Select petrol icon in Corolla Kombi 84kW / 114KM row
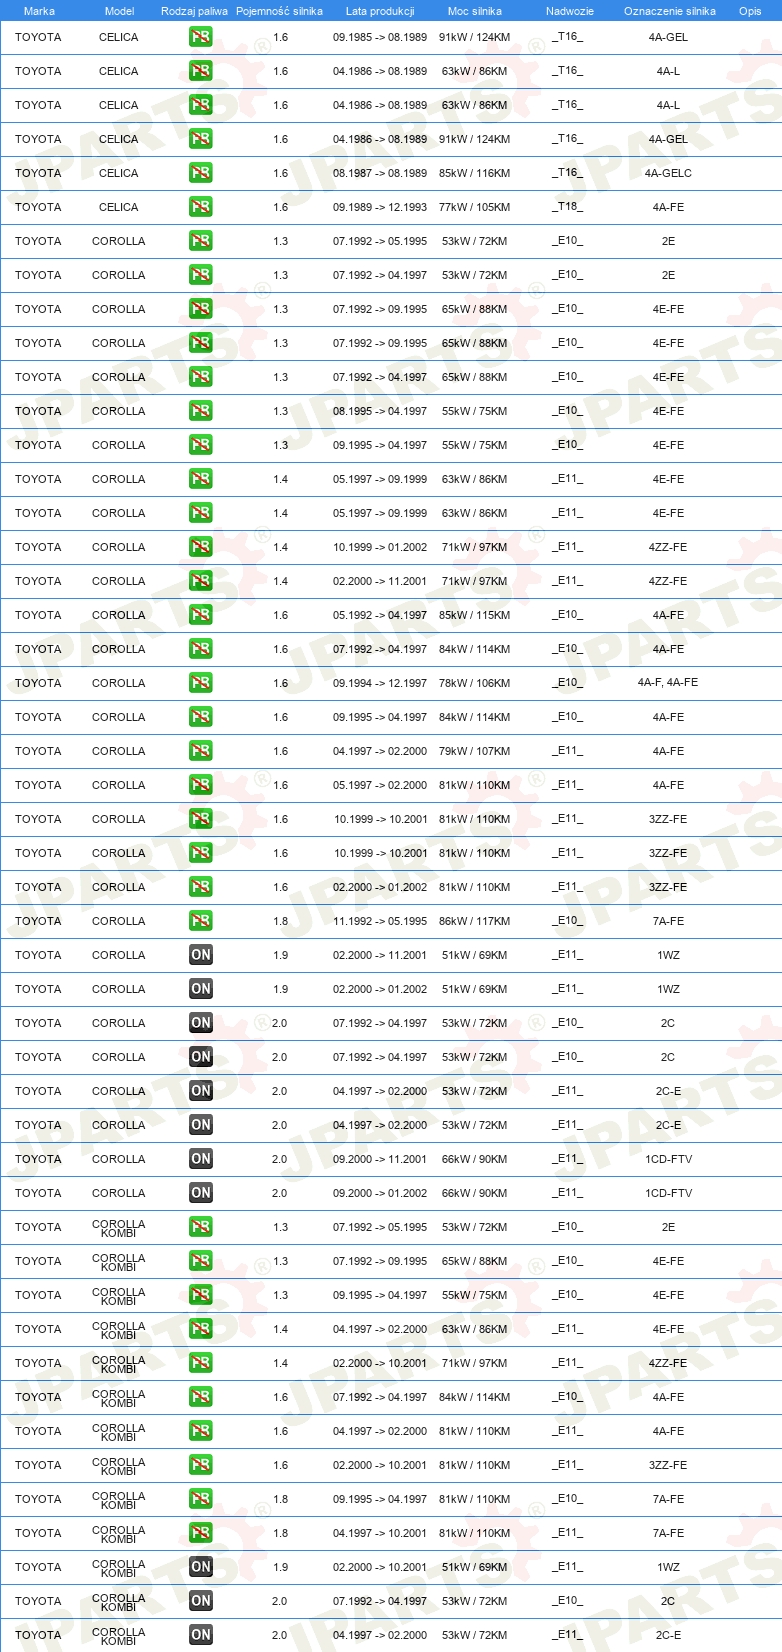 pos(201,1397)
